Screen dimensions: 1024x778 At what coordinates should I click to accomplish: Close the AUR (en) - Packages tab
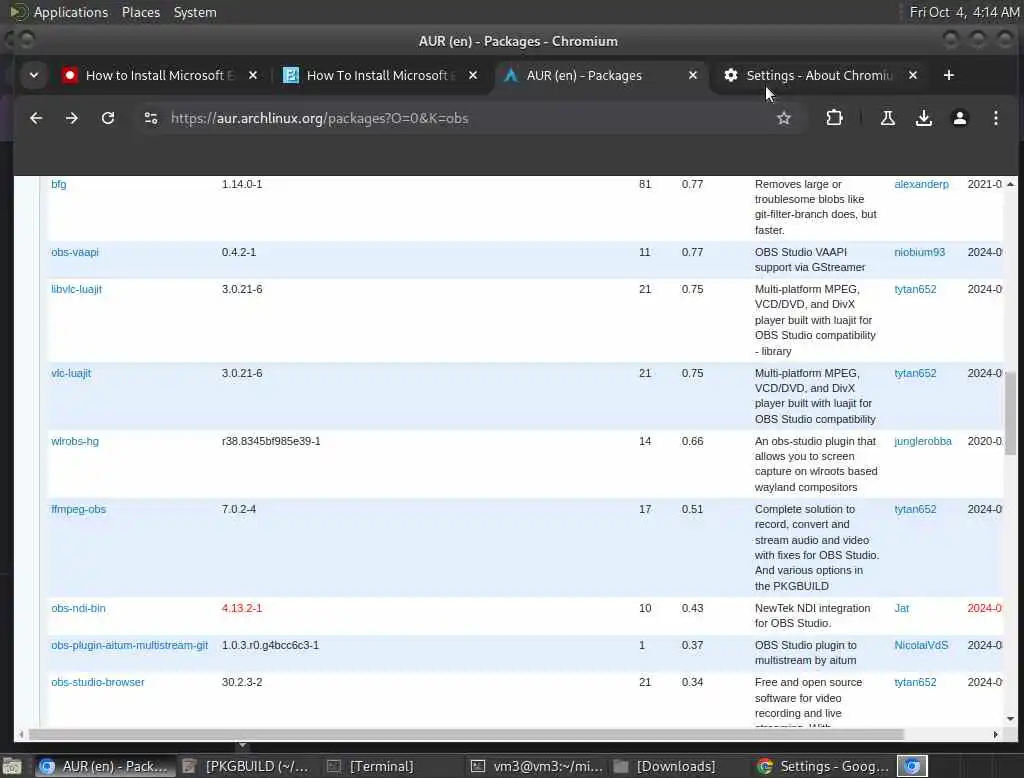693,75
